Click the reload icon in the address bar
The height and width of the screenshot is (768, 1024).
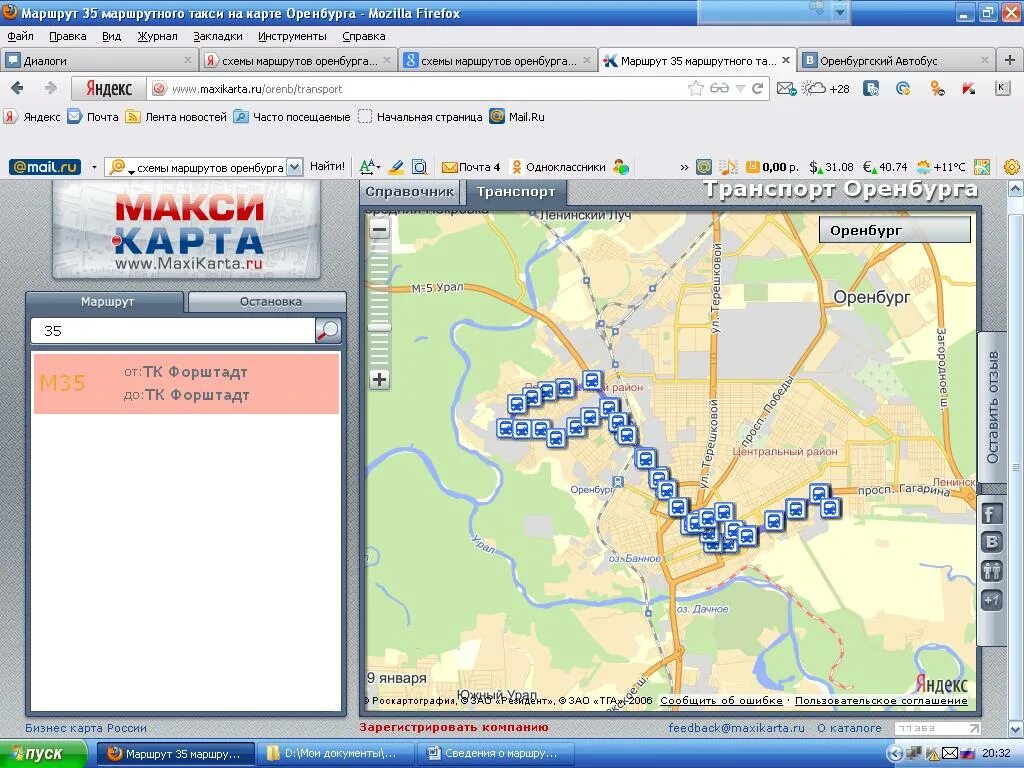pos(758,88)
